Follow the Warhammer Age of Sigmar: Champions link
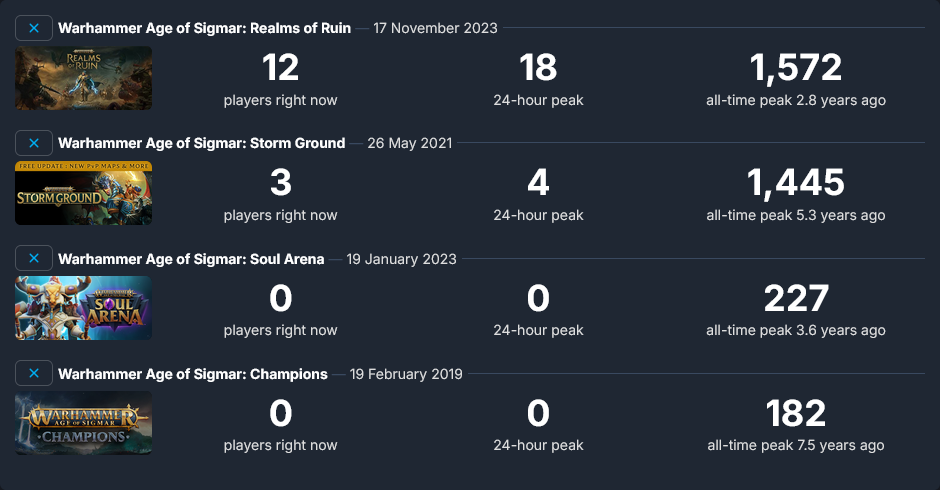940x490 pixels. 193,374
